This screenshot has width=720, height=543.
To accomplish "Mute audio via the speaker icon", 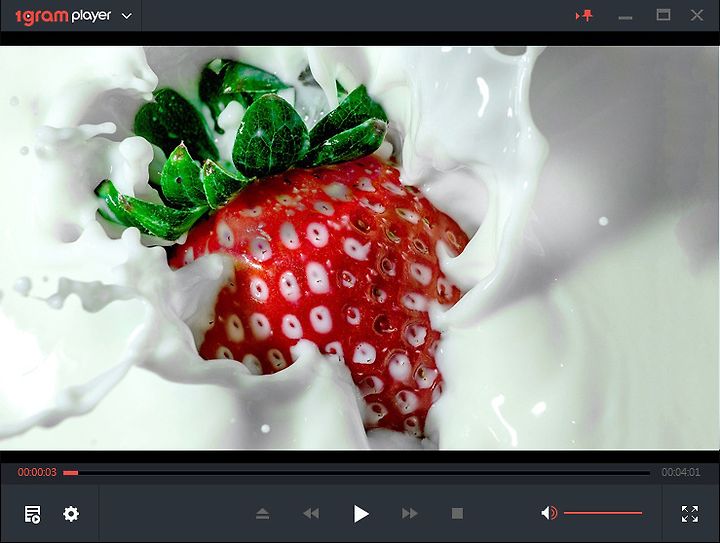I will 549,513.
